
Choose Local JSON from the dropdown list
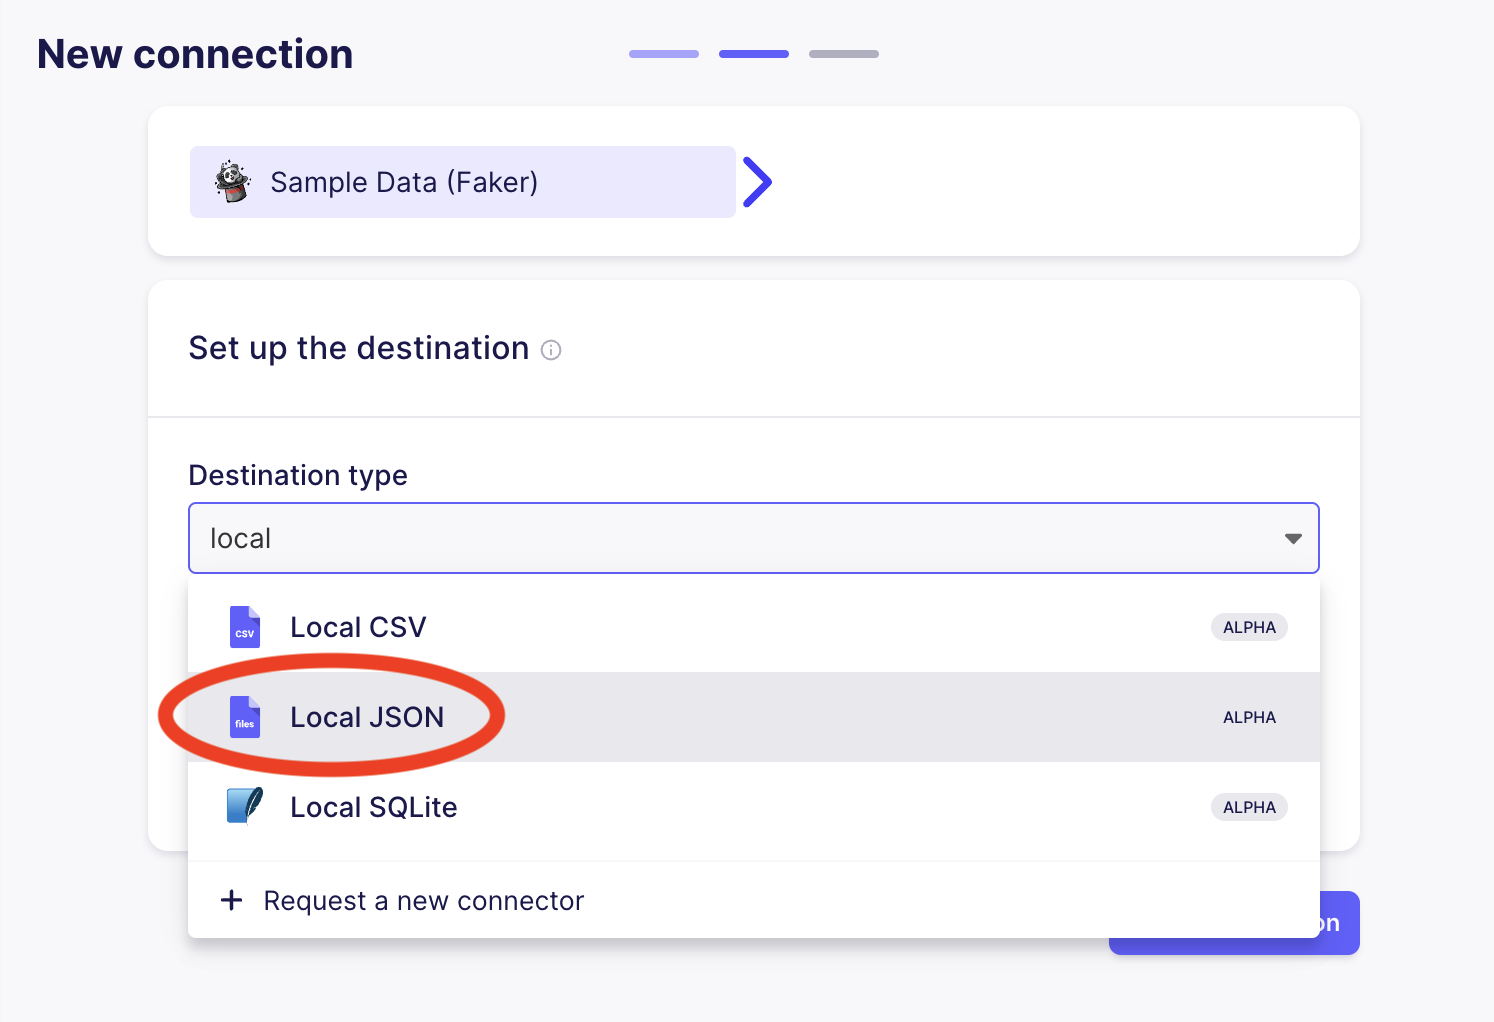click(368, 717)
